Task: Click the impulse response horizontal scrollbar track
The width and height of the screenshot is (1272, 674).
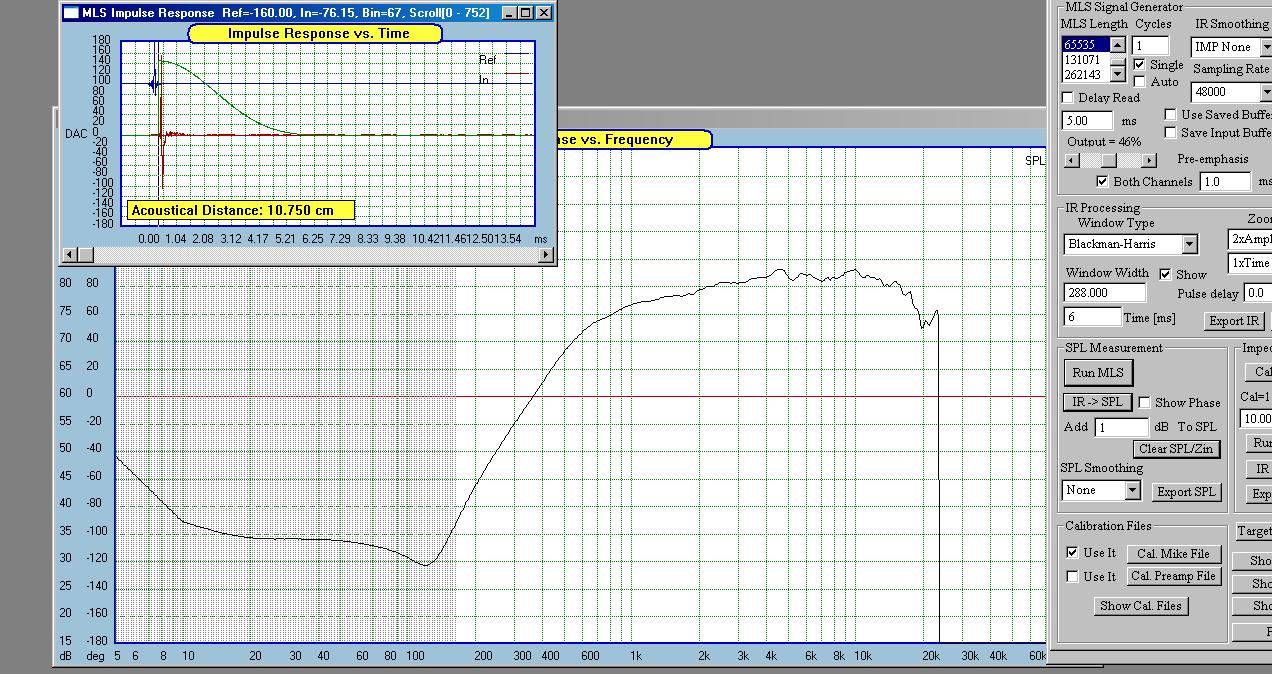Action: (x=315, y=255)
